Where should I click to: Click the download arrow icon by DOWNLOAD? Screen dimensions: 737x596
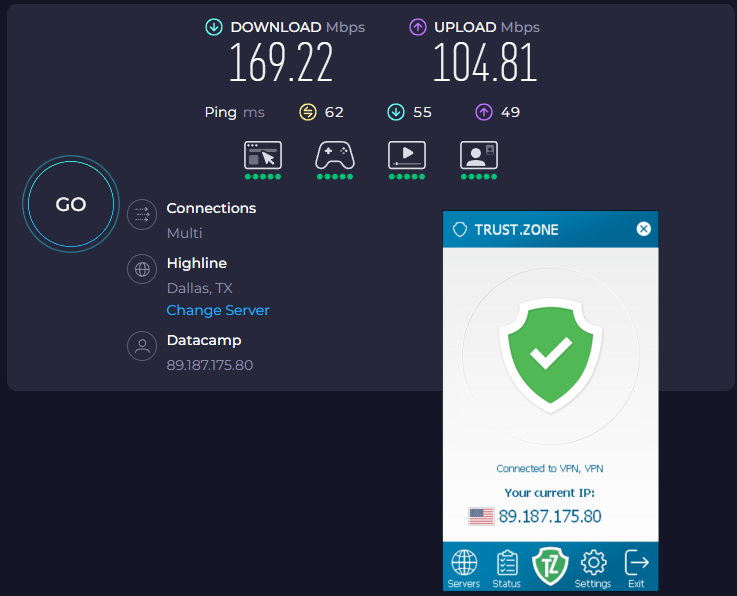(x=214, y=27)
